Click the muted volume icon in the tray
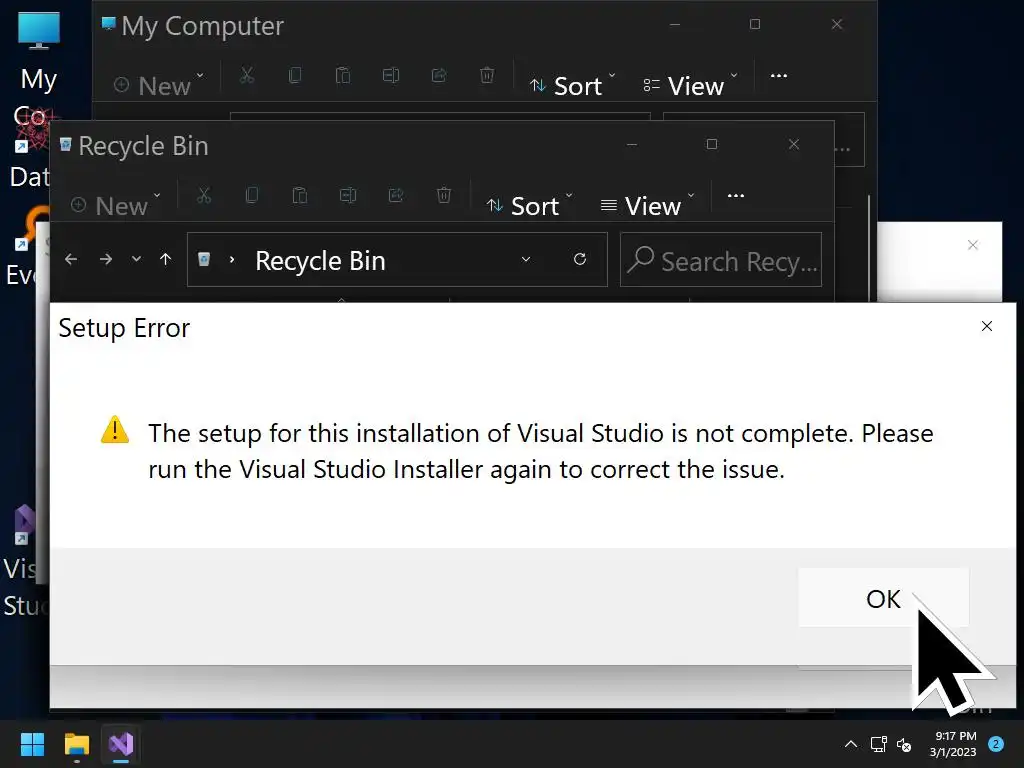Screen dimensions: 1024x768 tap(904, 744)
